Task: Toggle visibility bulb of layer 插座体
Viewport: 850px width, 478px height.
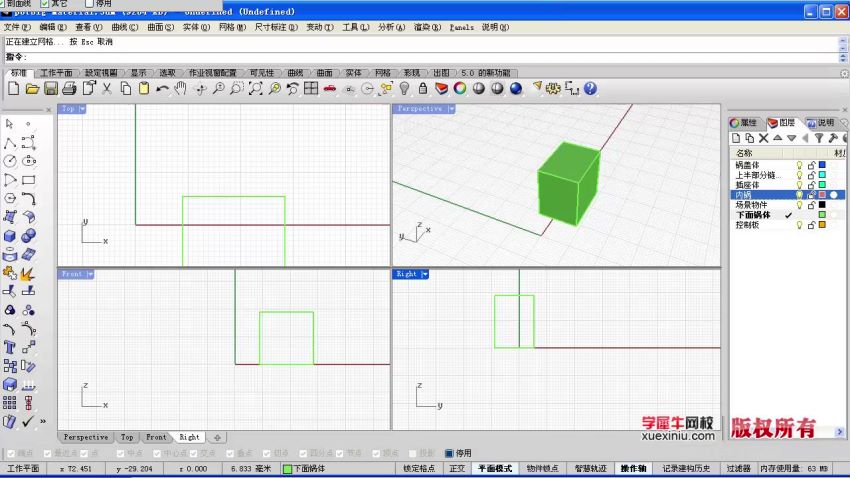Action: point(799,185)
